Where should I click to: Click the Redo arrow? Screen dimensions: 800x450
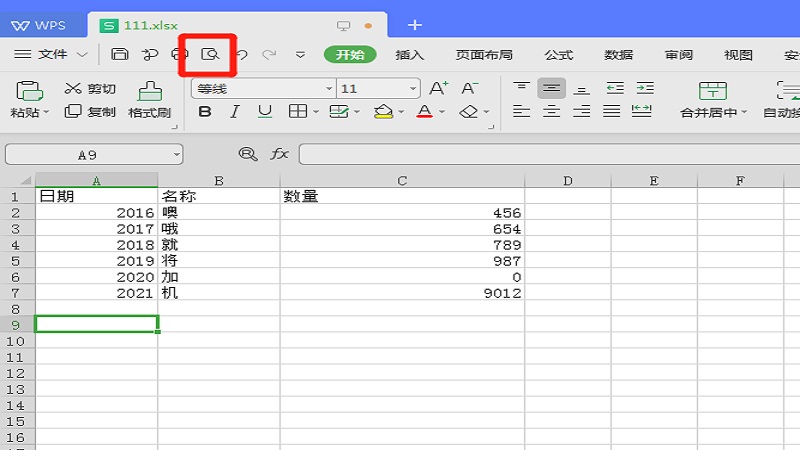(x=269, y=54)
